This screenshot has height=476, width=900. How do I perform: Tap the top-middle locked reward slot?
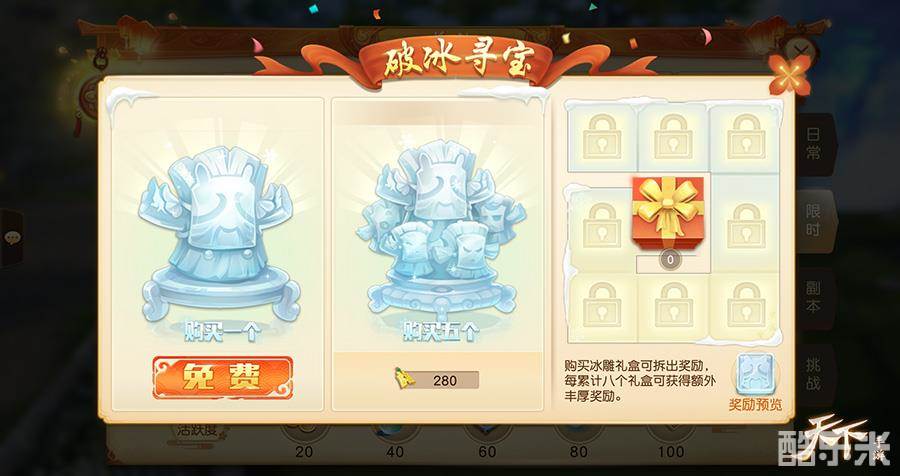(x=673, y=138)
